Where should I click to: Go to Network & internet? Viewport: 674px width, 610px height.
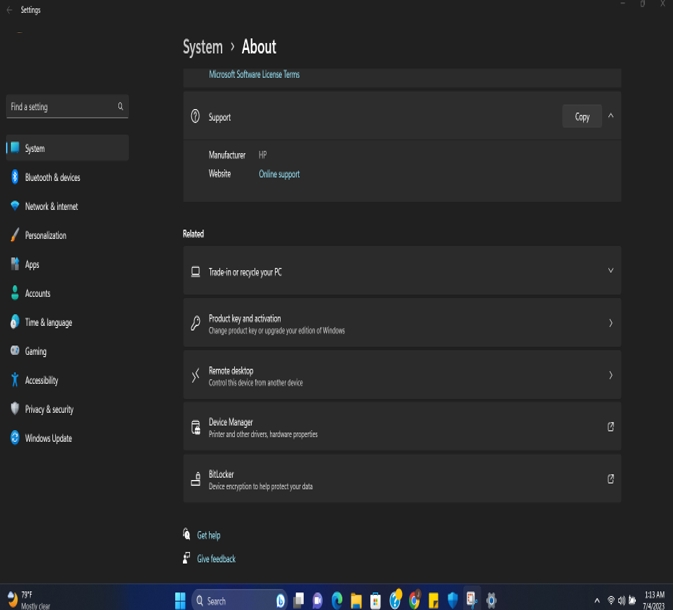pyautogui.click(x=67, y=206)
